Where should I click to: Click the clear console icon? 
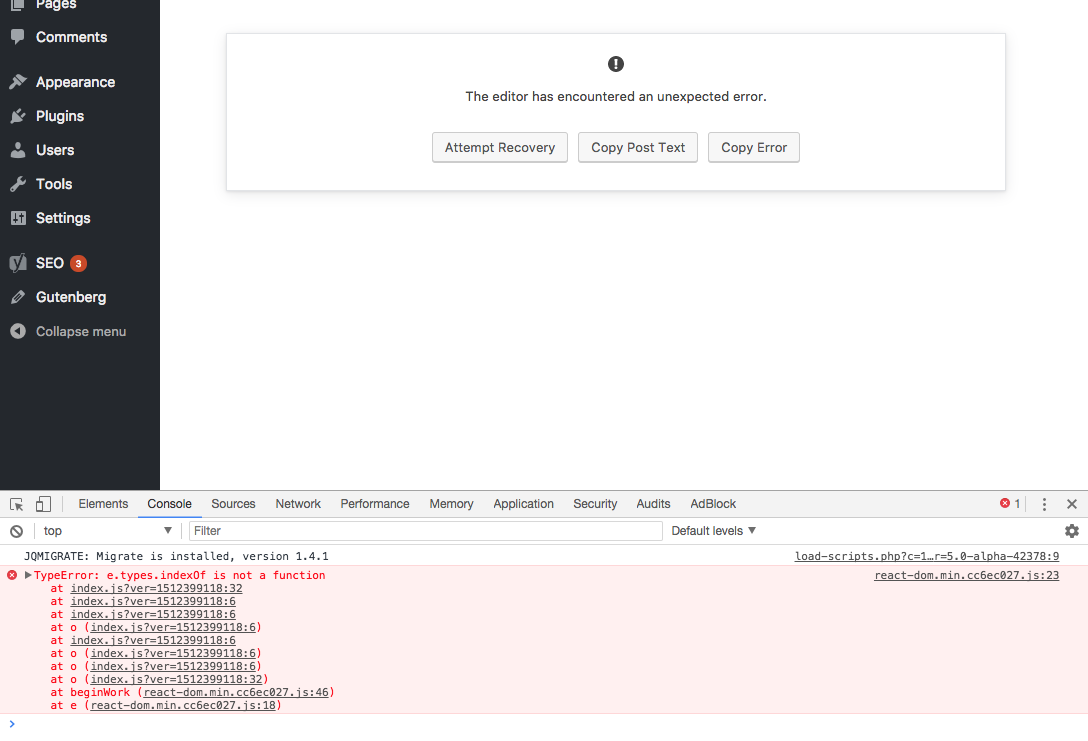pos(17,531)
